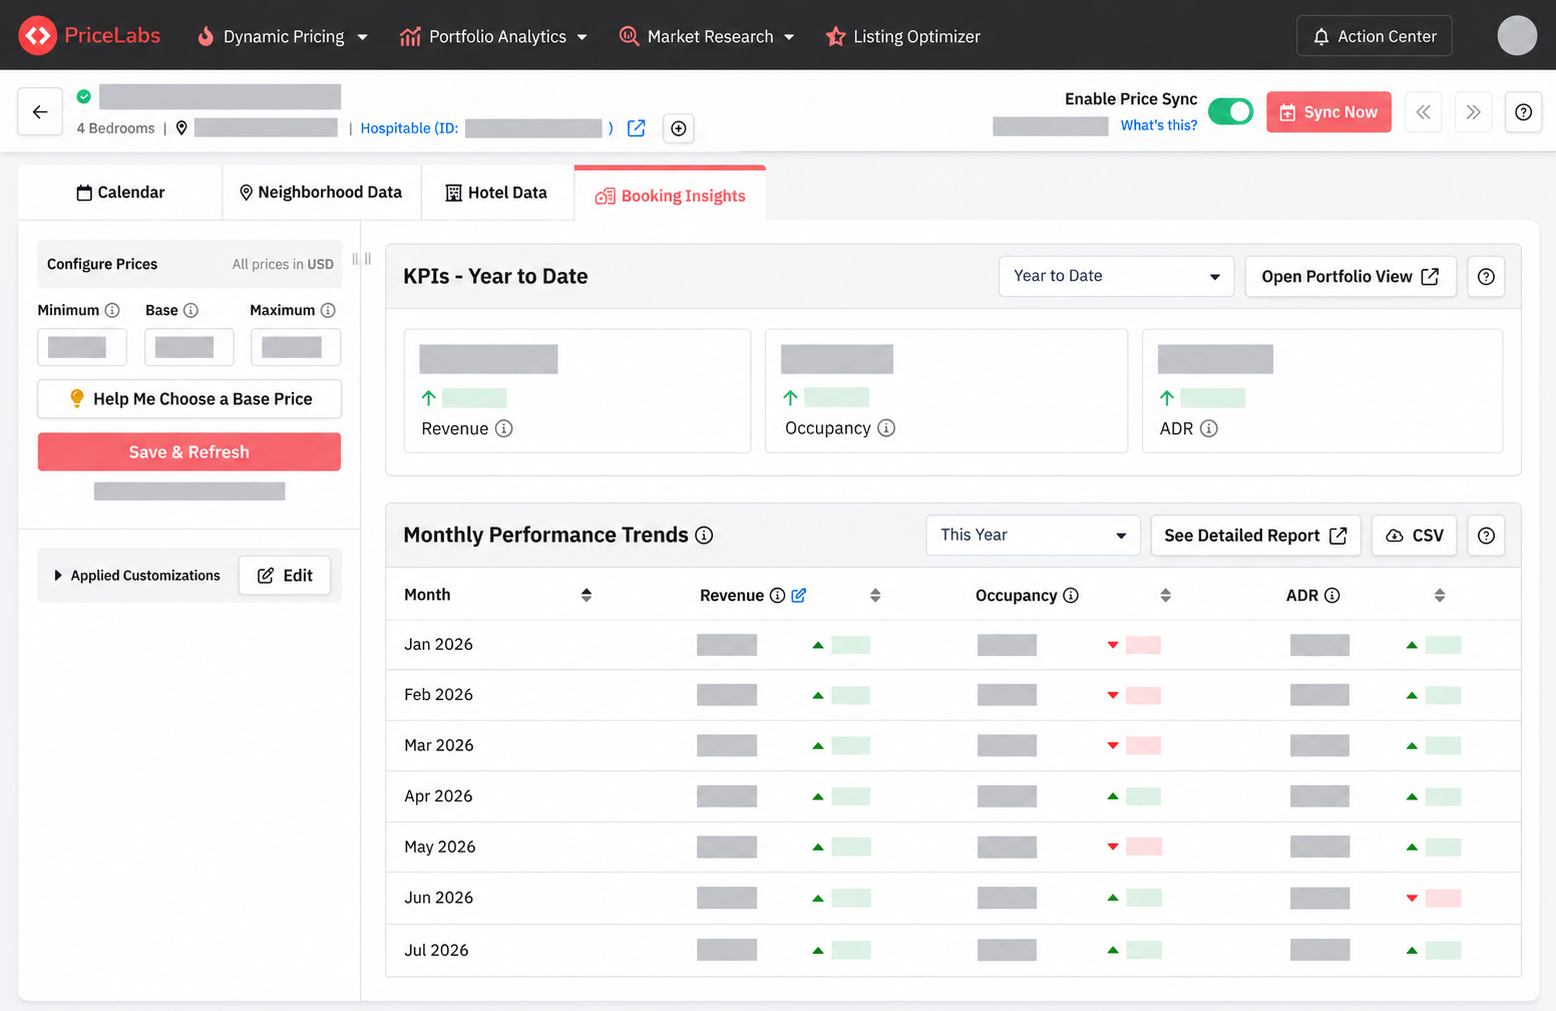This screenshot has height=1011, width=1556.
Task: Open the Action Center
Action: coord(1374,36)
